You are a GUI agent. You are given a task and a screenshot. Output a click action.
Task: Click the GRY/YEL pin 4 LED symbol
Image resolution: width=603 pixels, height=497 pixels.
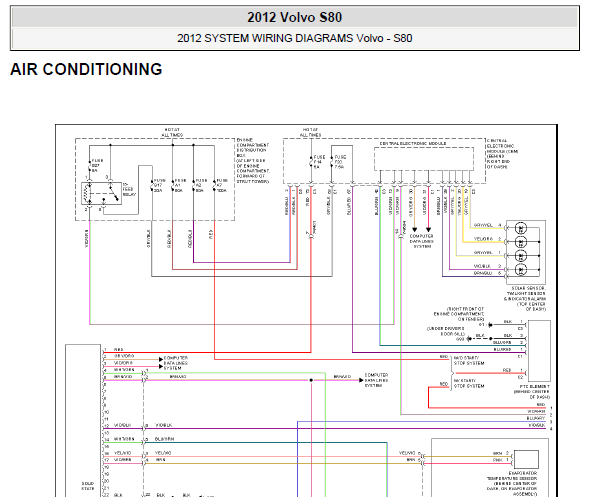tap(521, 228)
